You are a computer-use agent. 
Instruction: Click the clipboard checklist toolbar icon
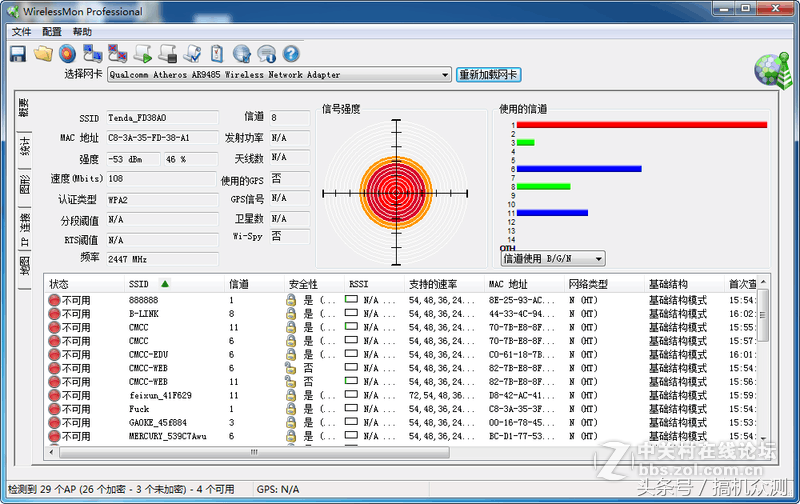(x=217, y=54)
